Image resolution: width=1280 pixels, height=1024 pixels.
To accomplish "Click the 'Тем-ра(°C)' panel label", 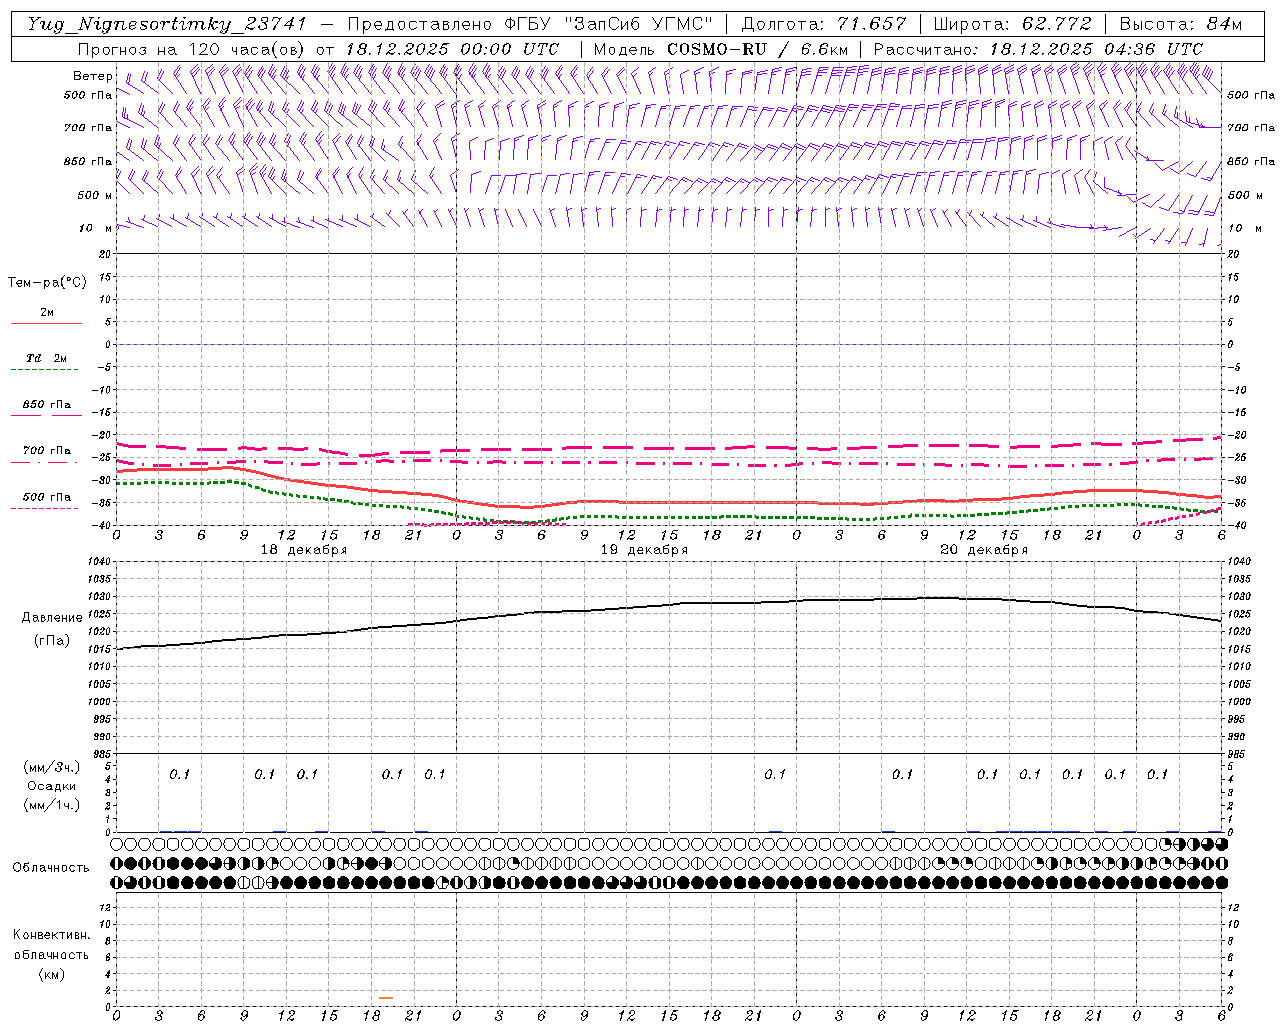I will 47,283.
